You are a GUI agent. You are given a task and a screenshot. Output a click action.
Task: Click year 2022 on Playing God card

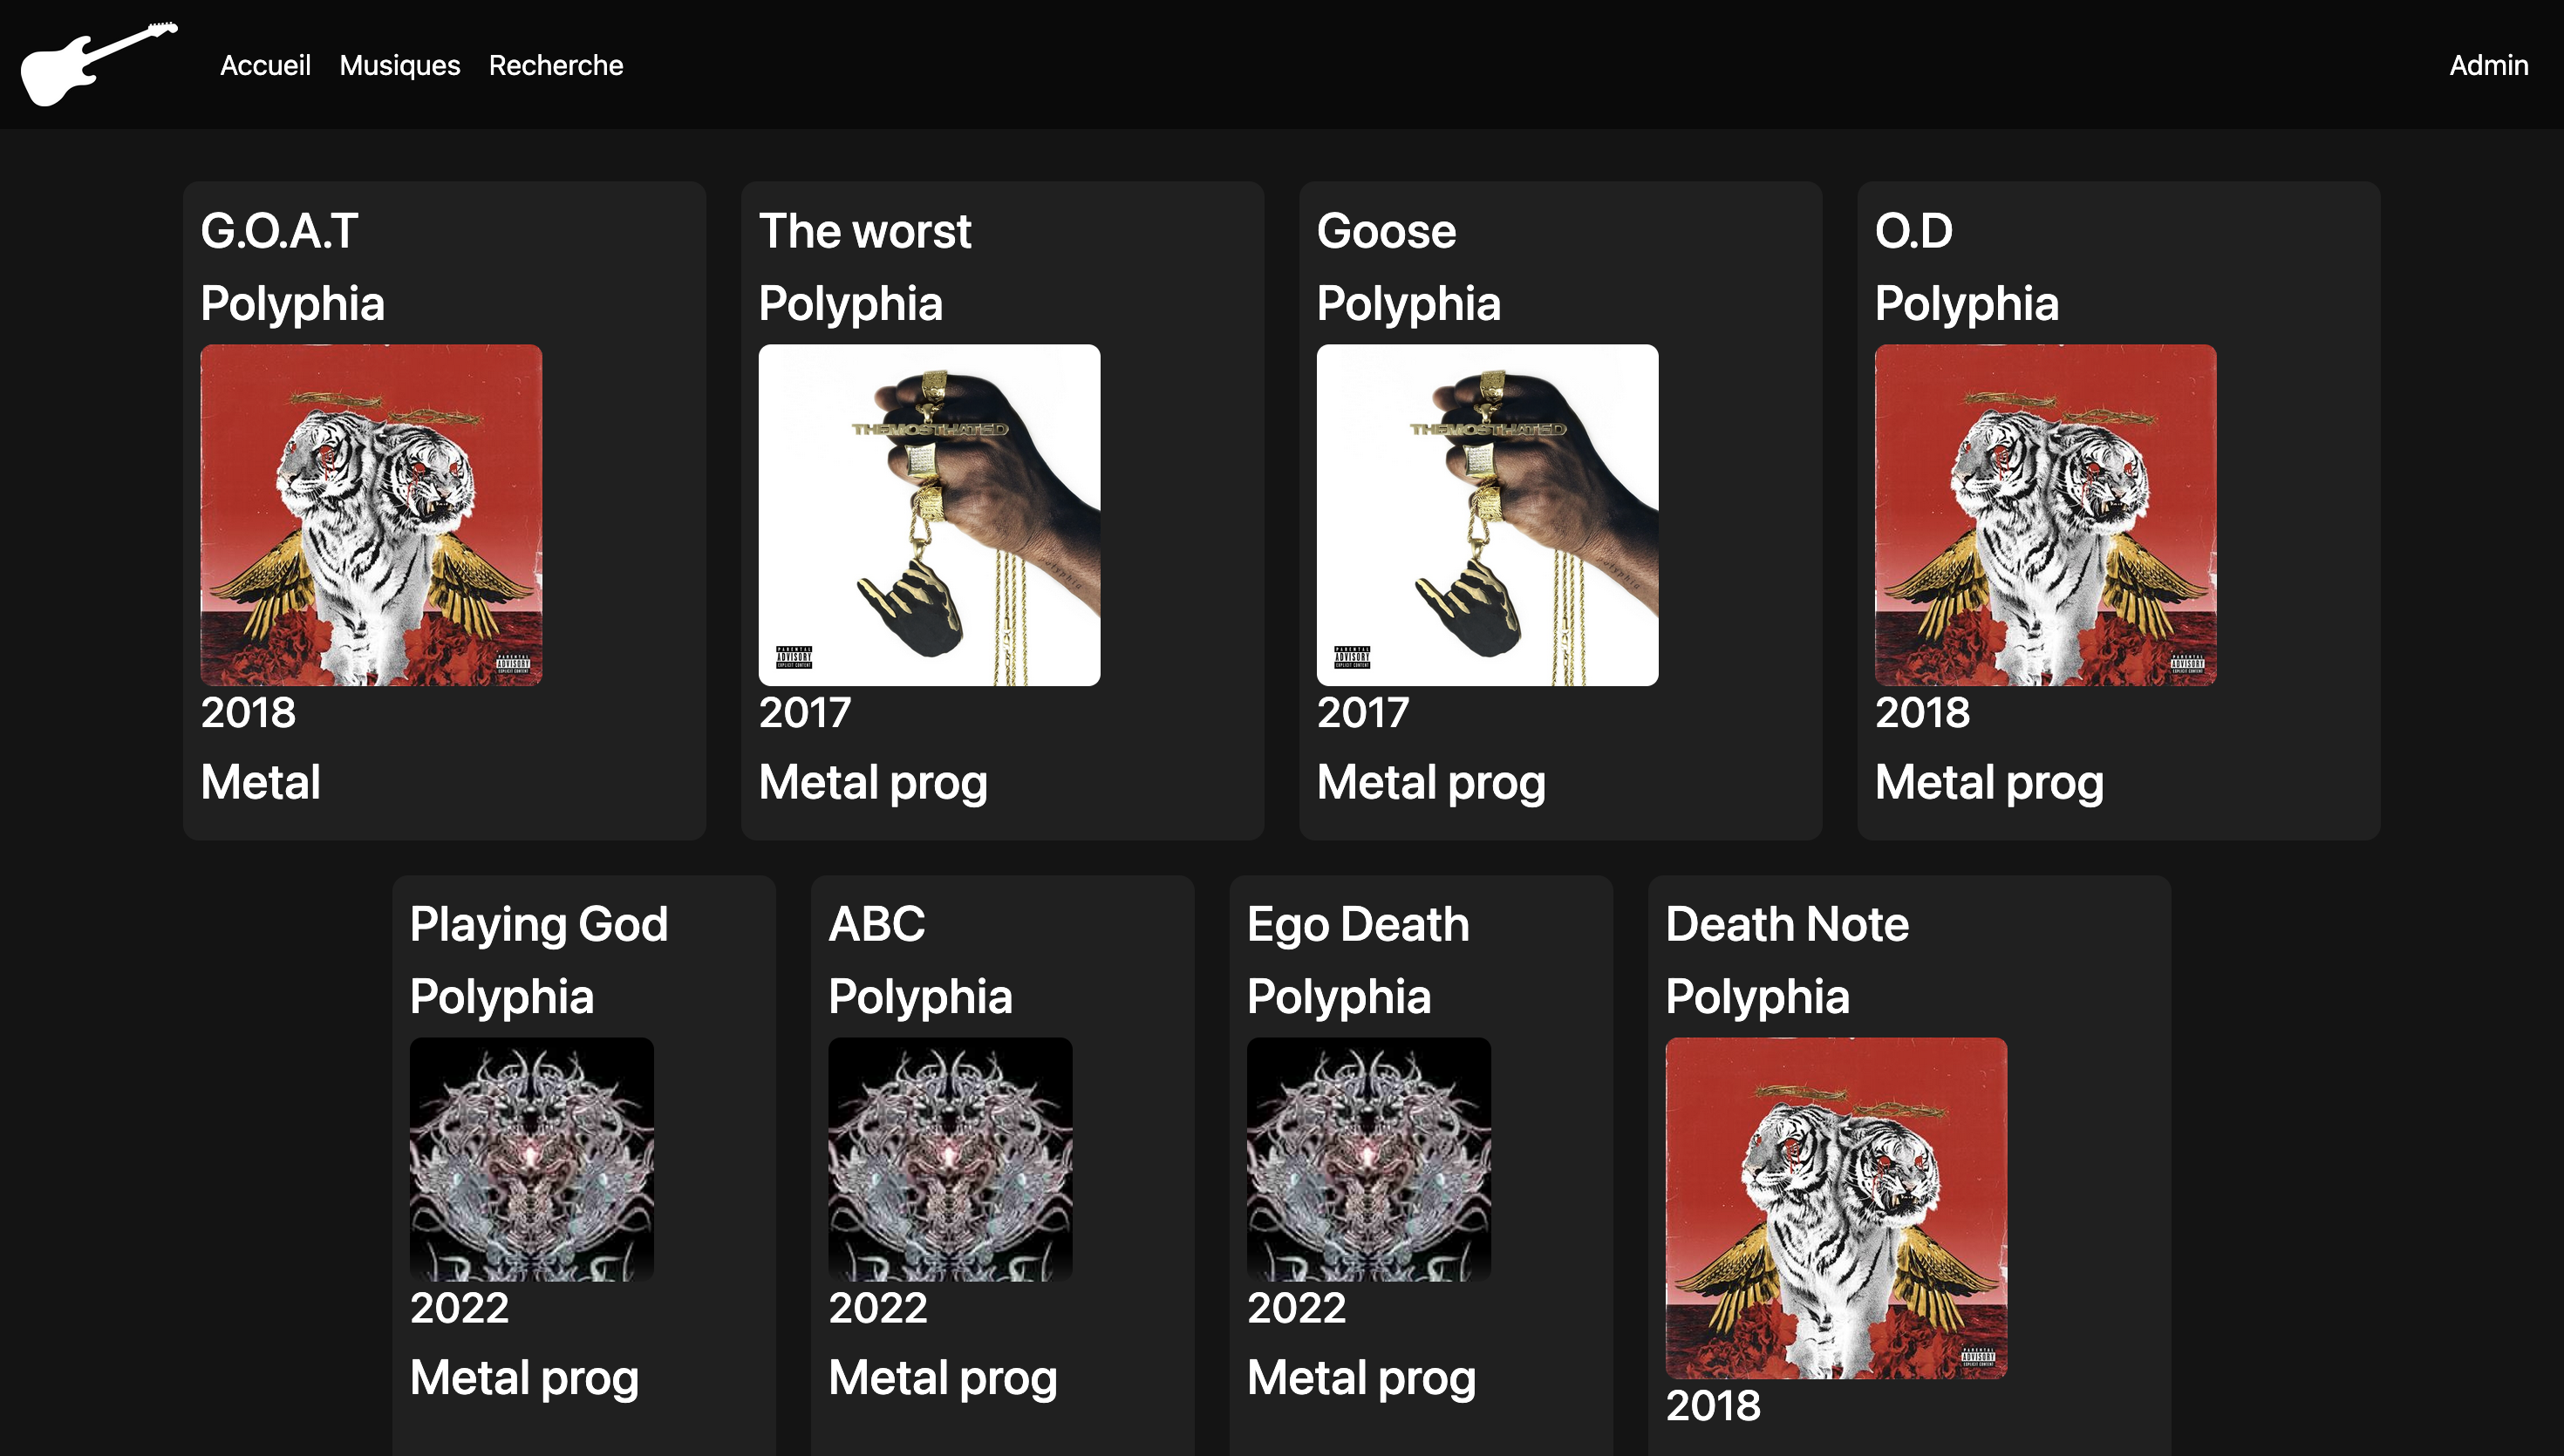click(x=459, y=1308)
